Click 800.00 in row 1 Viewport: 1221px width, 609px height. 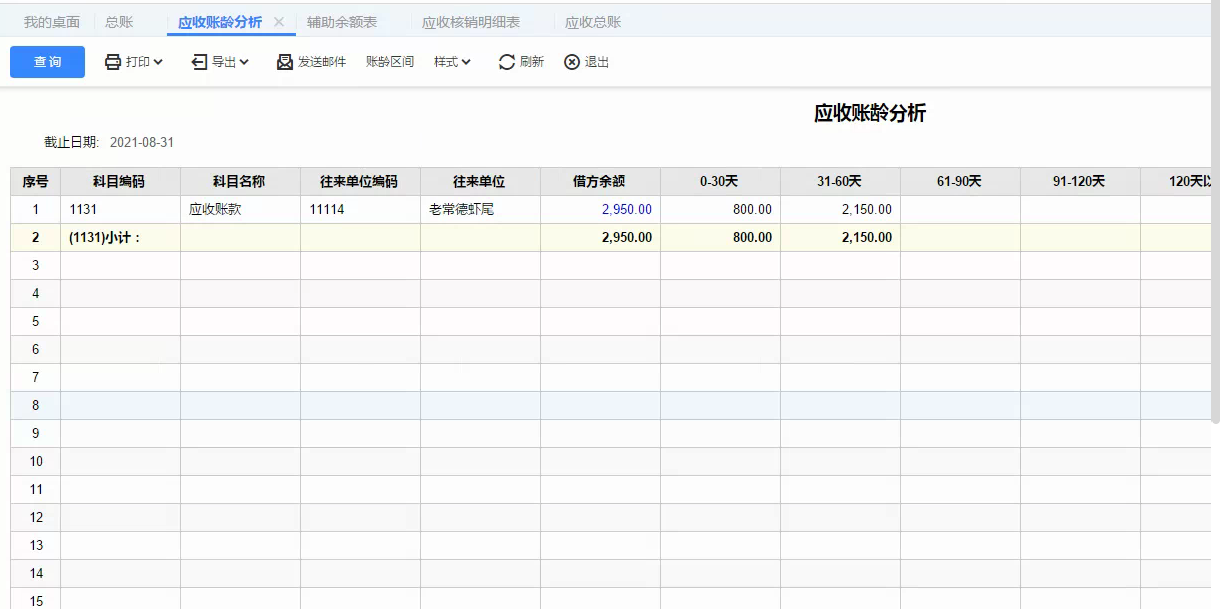point(752,209)
